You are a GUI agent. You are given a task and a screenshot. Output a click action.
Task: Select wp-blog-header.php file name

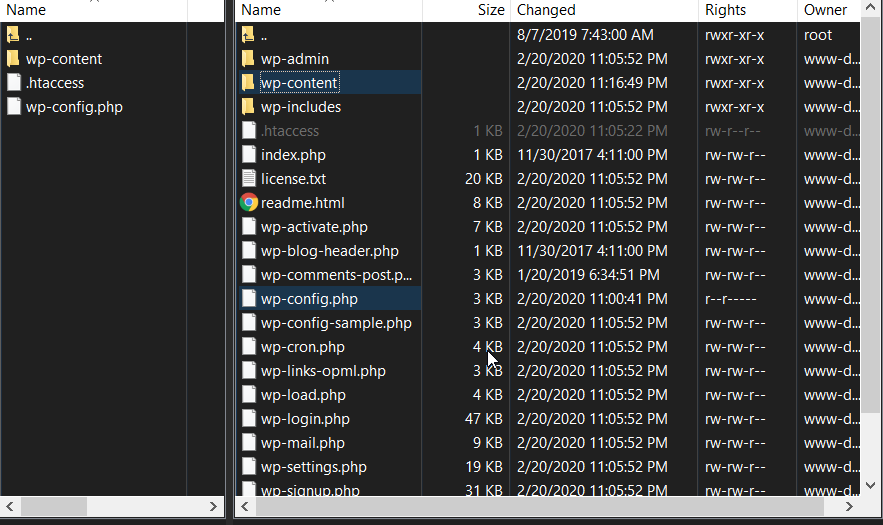329,251
